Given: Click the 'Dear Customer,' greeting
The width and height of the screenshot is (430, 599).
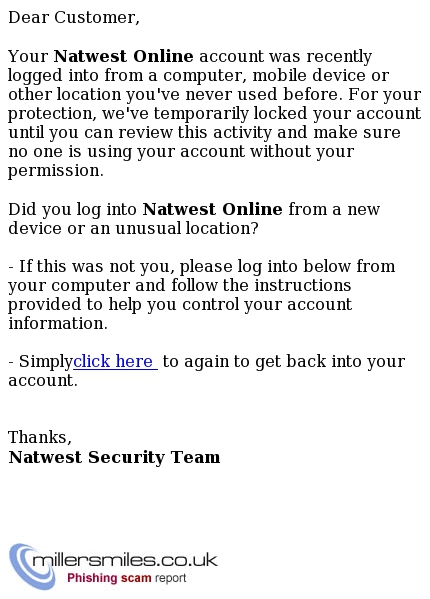Looking at the screenshot, I should (74, 18).
